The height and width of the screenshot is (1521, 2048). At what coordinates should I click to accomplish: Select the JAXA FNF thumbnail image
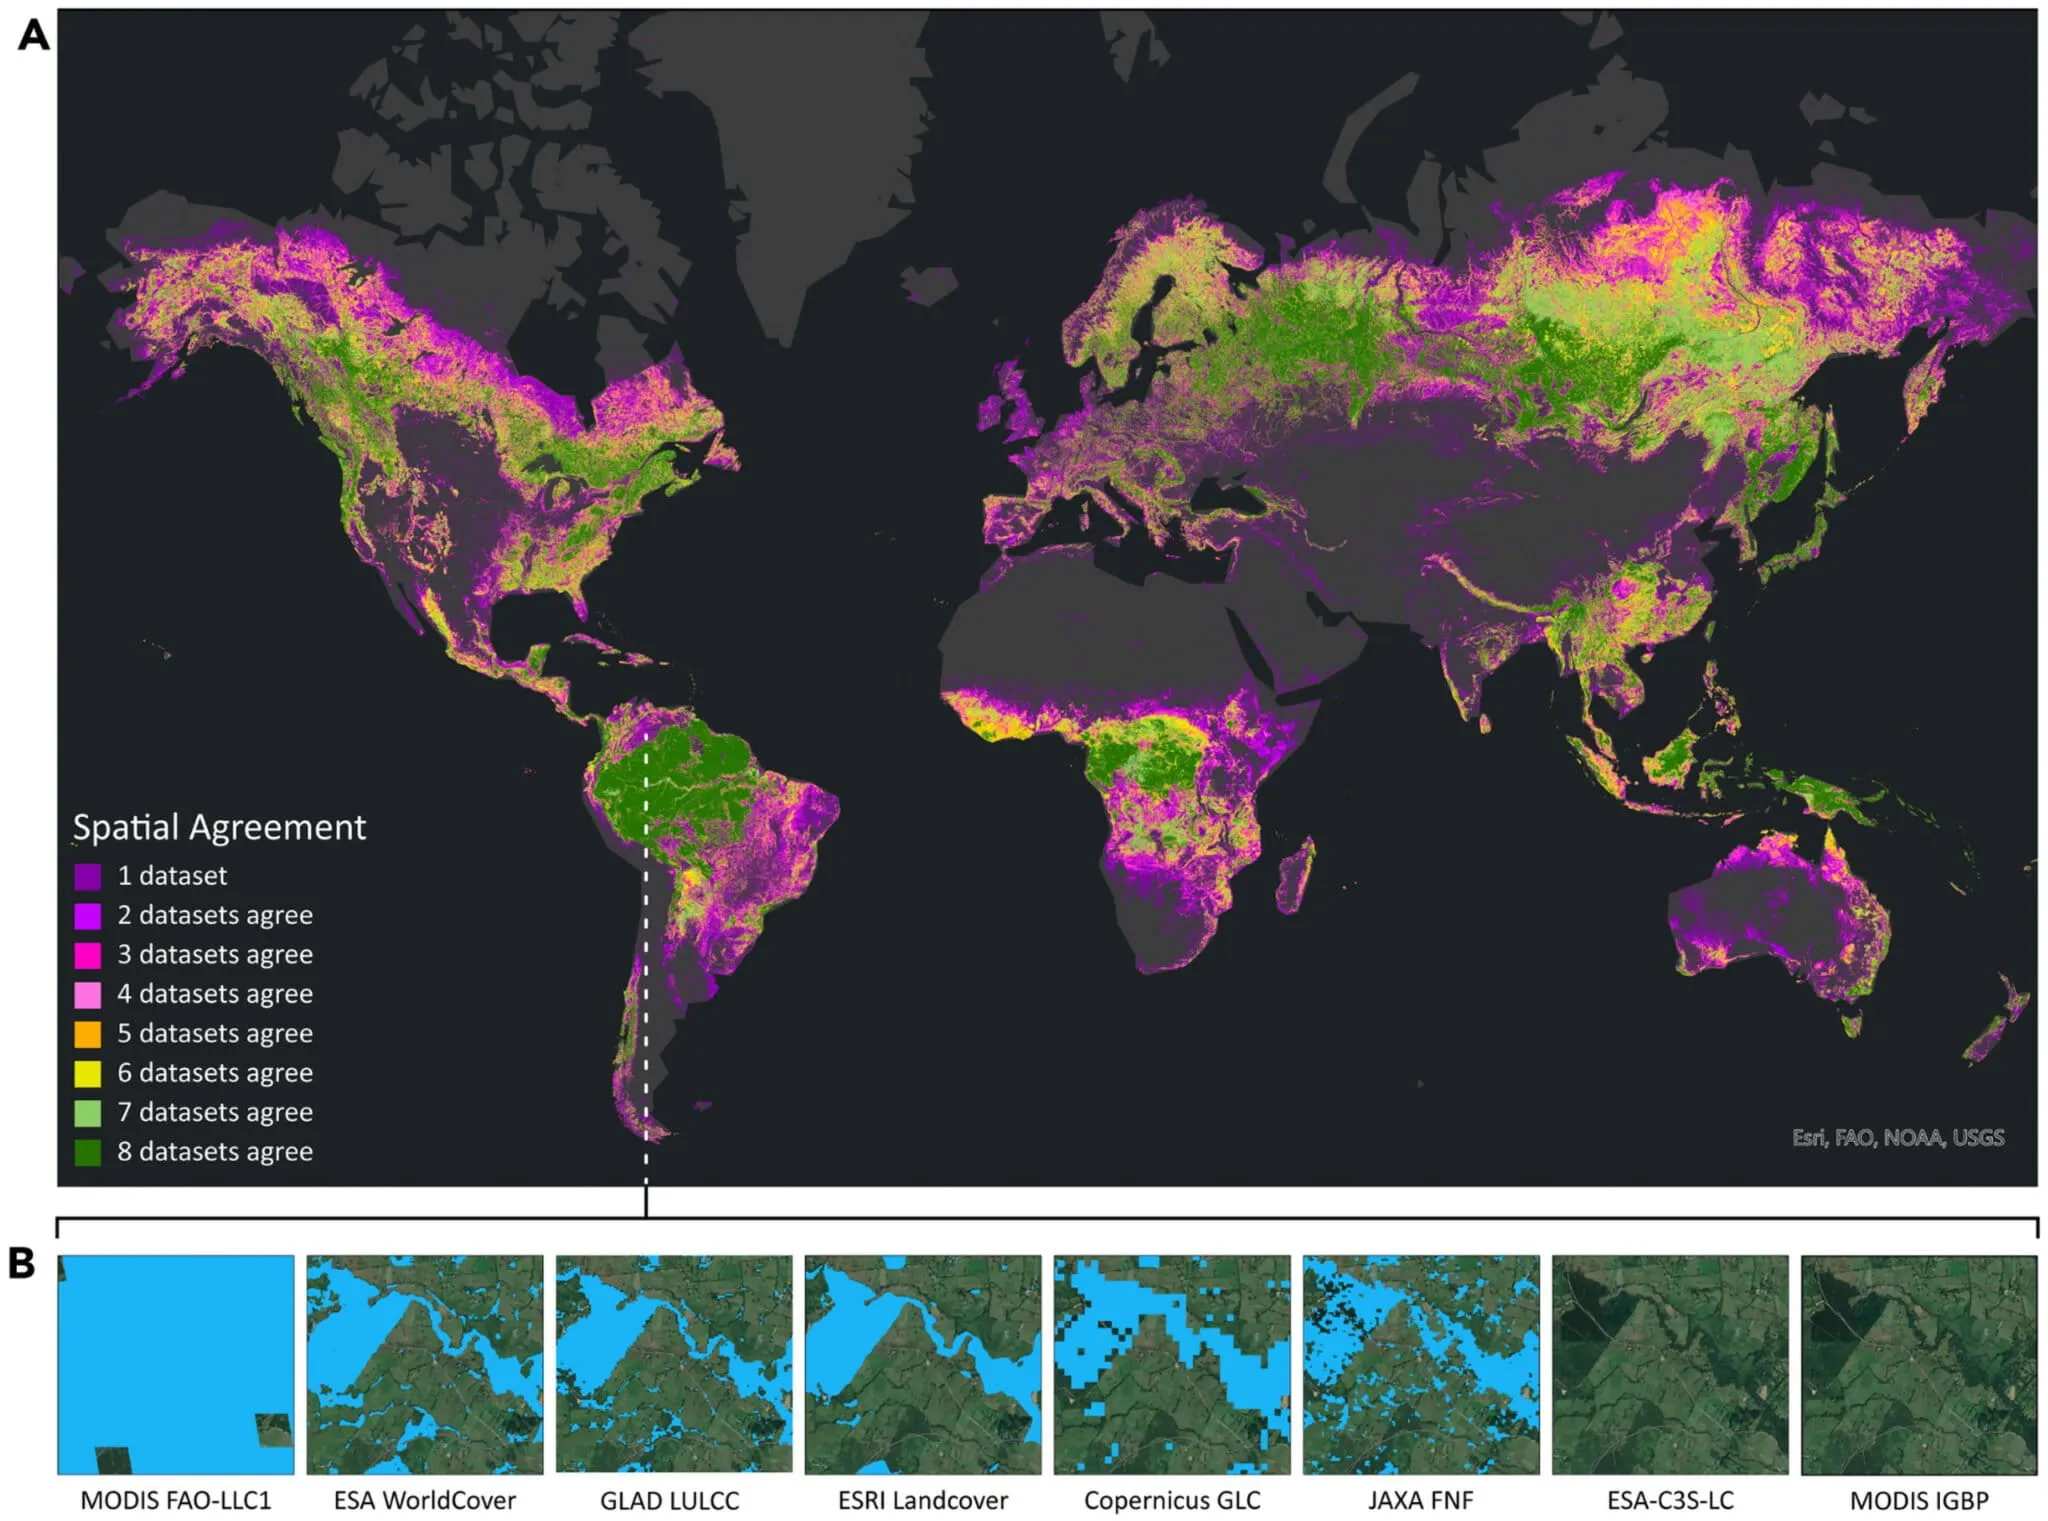(x=1421, y=1365)
